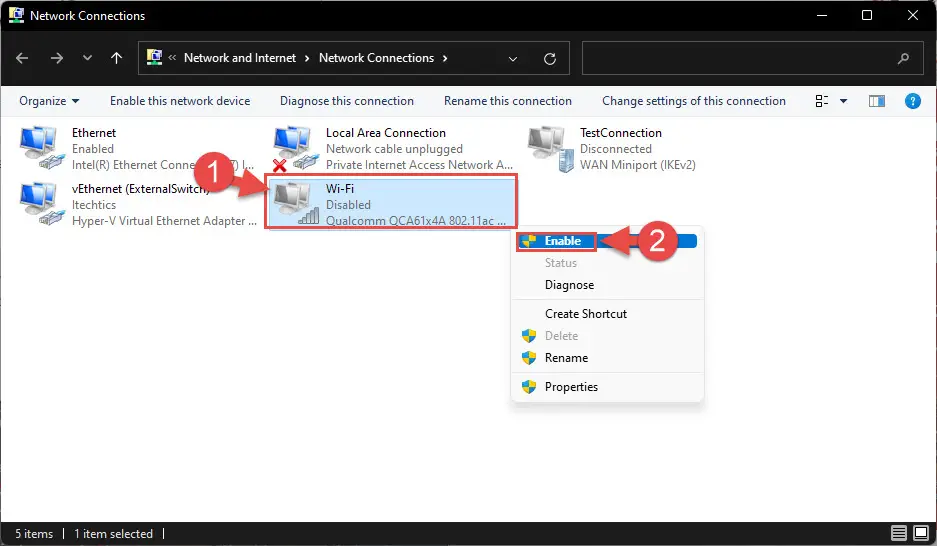Open the Organize dropdown menu
This screenshot has width=937, height=546.
[x=49, y=101]
